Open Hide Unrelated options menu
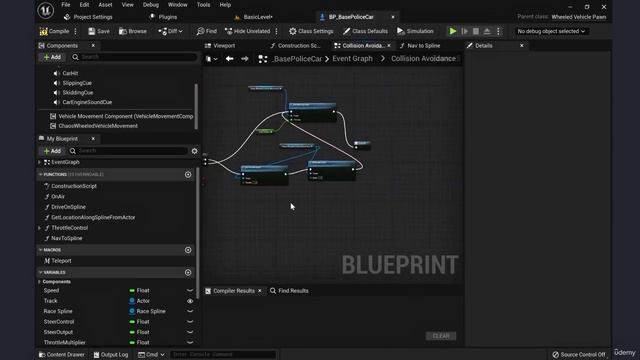Screen dimensions: 640x360 point(277,31)
